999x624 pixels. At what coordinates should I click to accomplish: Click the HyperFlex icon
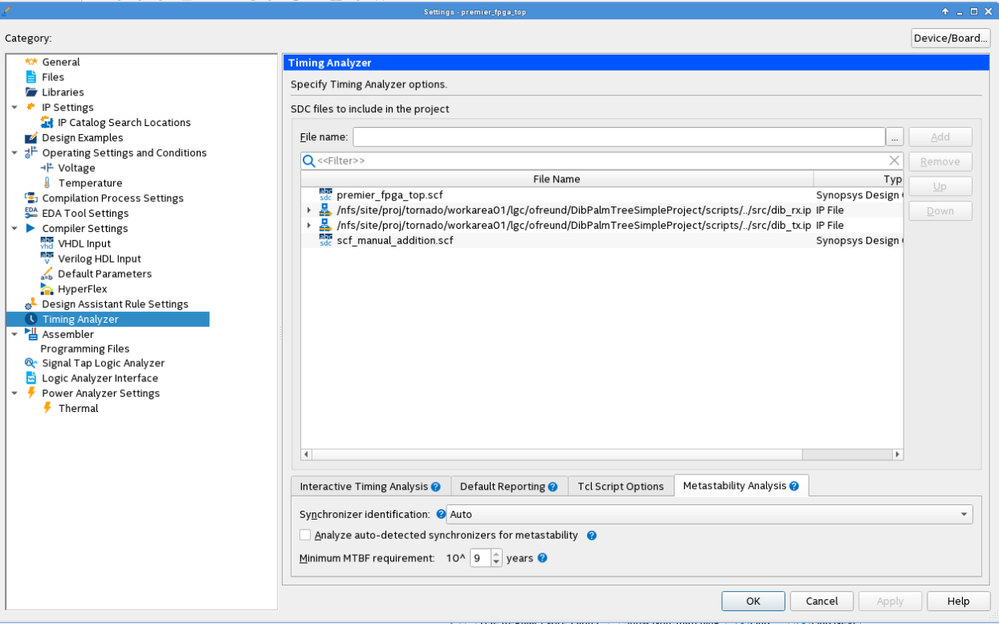tap(47, 289)
